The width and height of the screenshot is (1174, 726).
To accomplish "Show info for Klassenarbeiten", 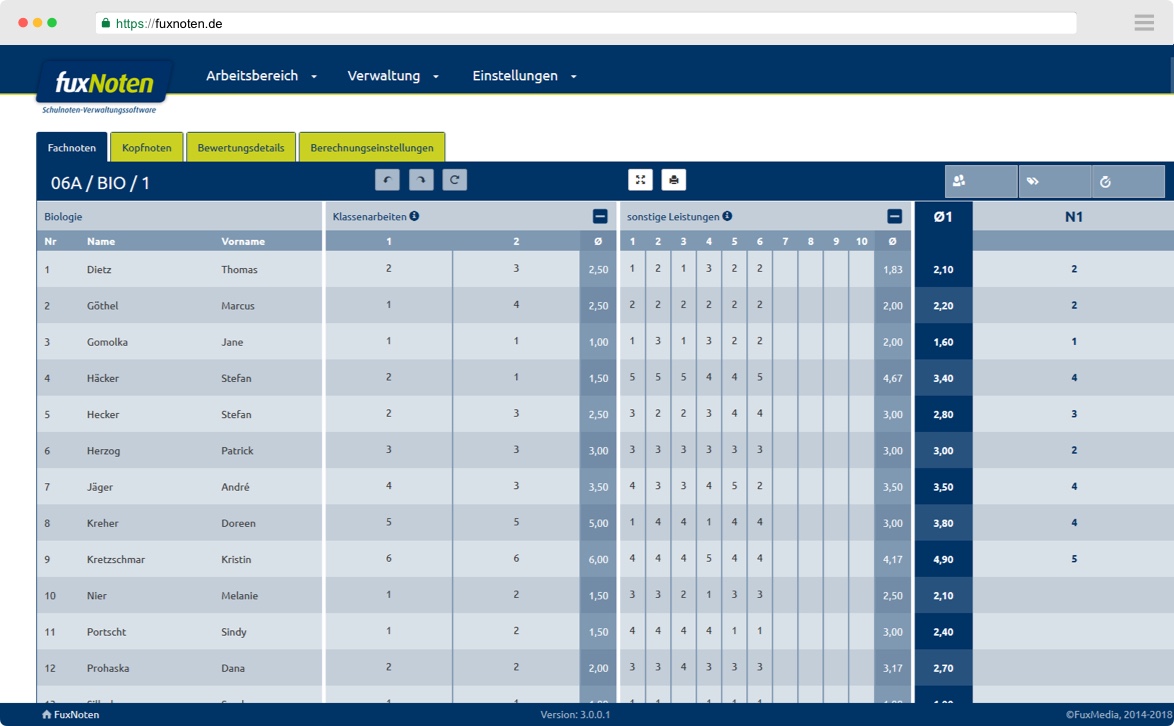I will pos(414,216).
